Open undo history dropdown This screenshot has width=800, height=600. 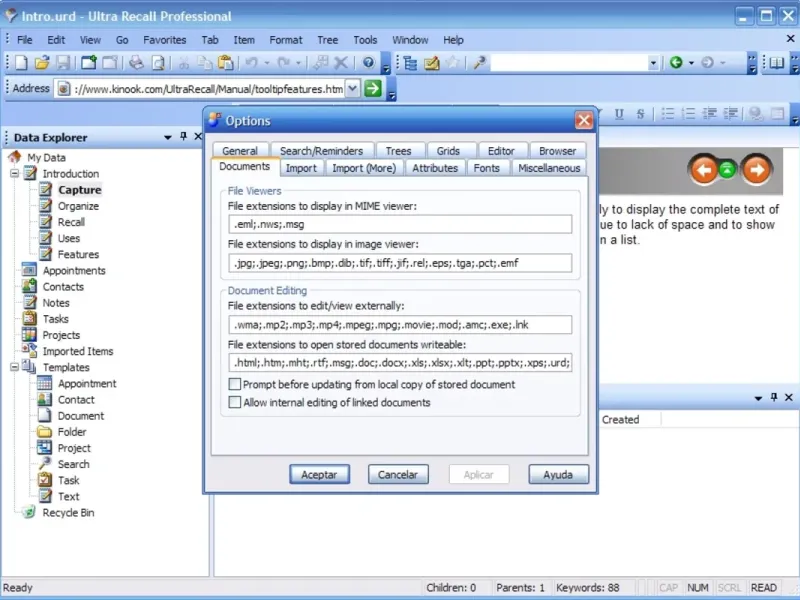click(267, 63)
